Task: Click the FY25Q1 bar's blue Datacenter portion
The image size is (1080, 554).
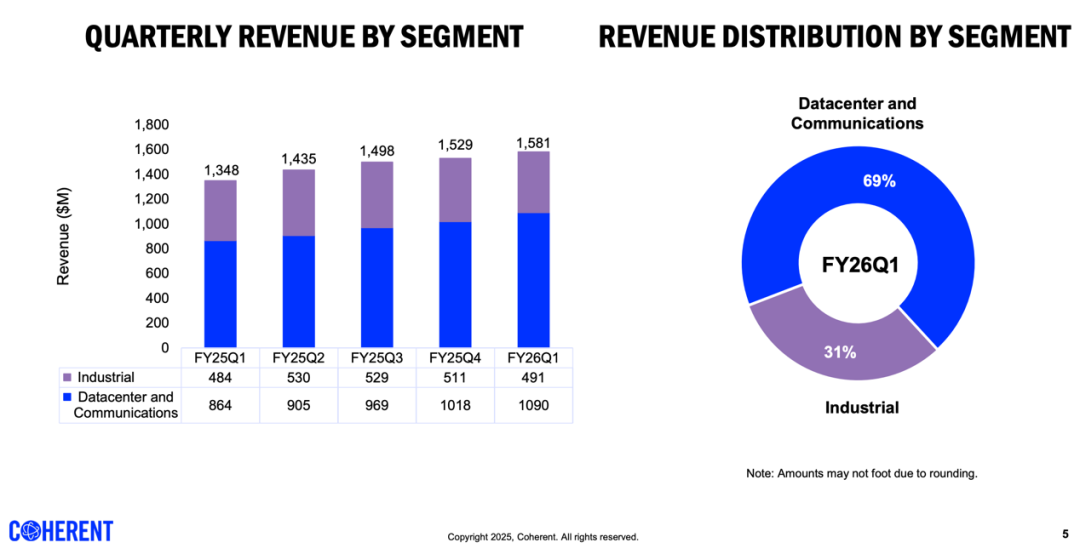Action: (x=220, y=294)
